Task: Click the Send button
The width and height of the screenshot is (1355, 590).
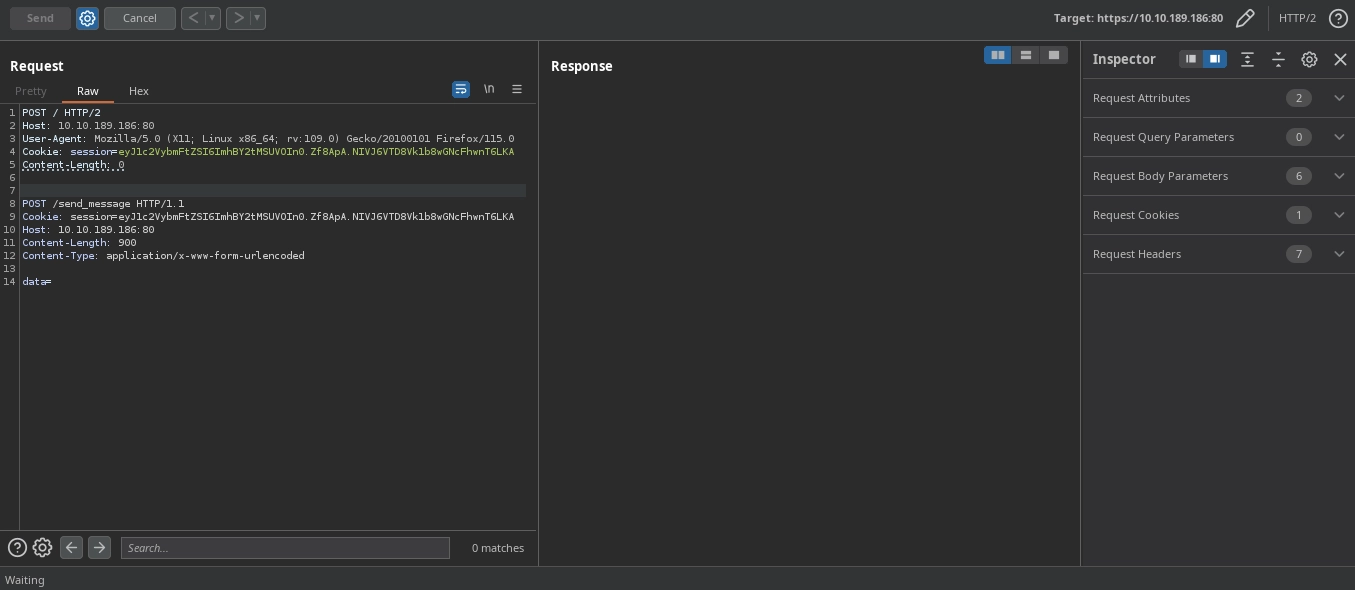Action: (x=40, y=18)
